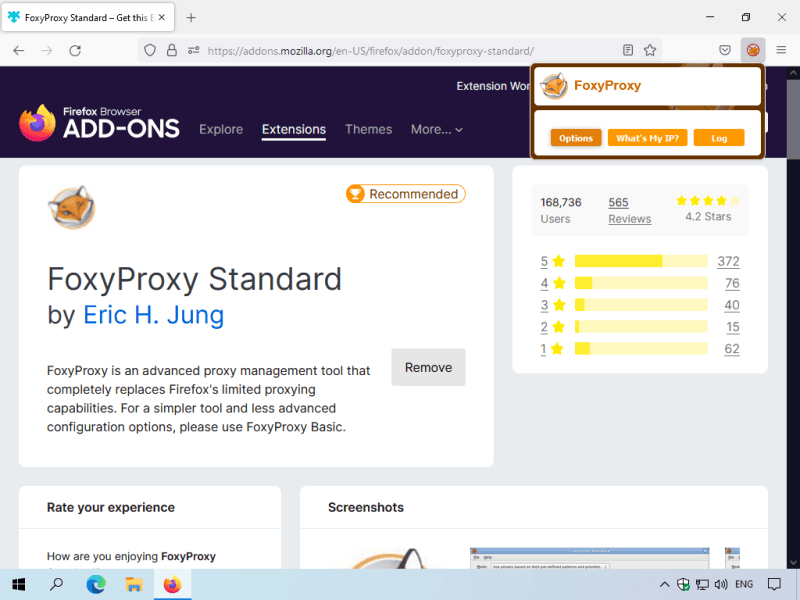800x600 pixels.
Task: Click the URL address bar field
Action: (x=400, y=50)
